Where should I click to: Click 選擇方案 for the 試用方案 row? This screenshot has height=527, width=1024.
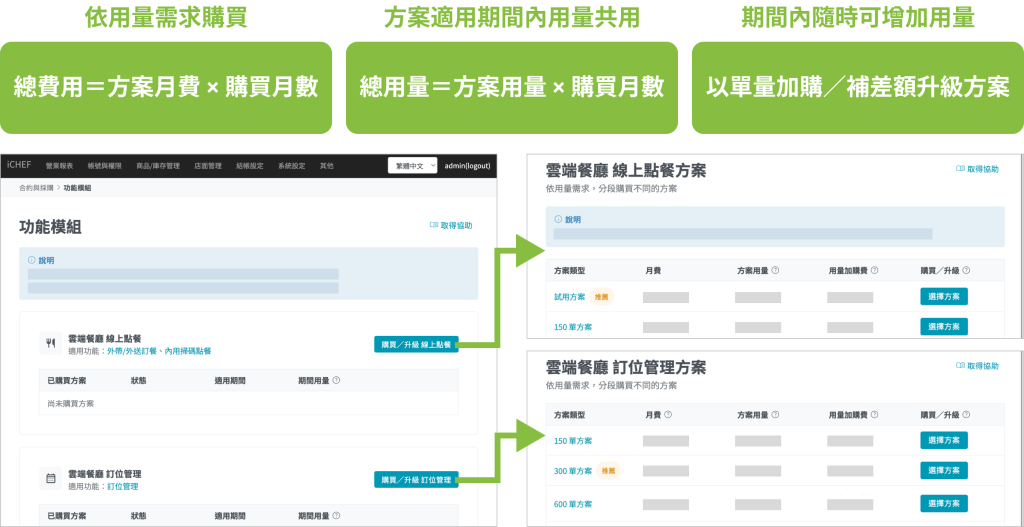943,297
